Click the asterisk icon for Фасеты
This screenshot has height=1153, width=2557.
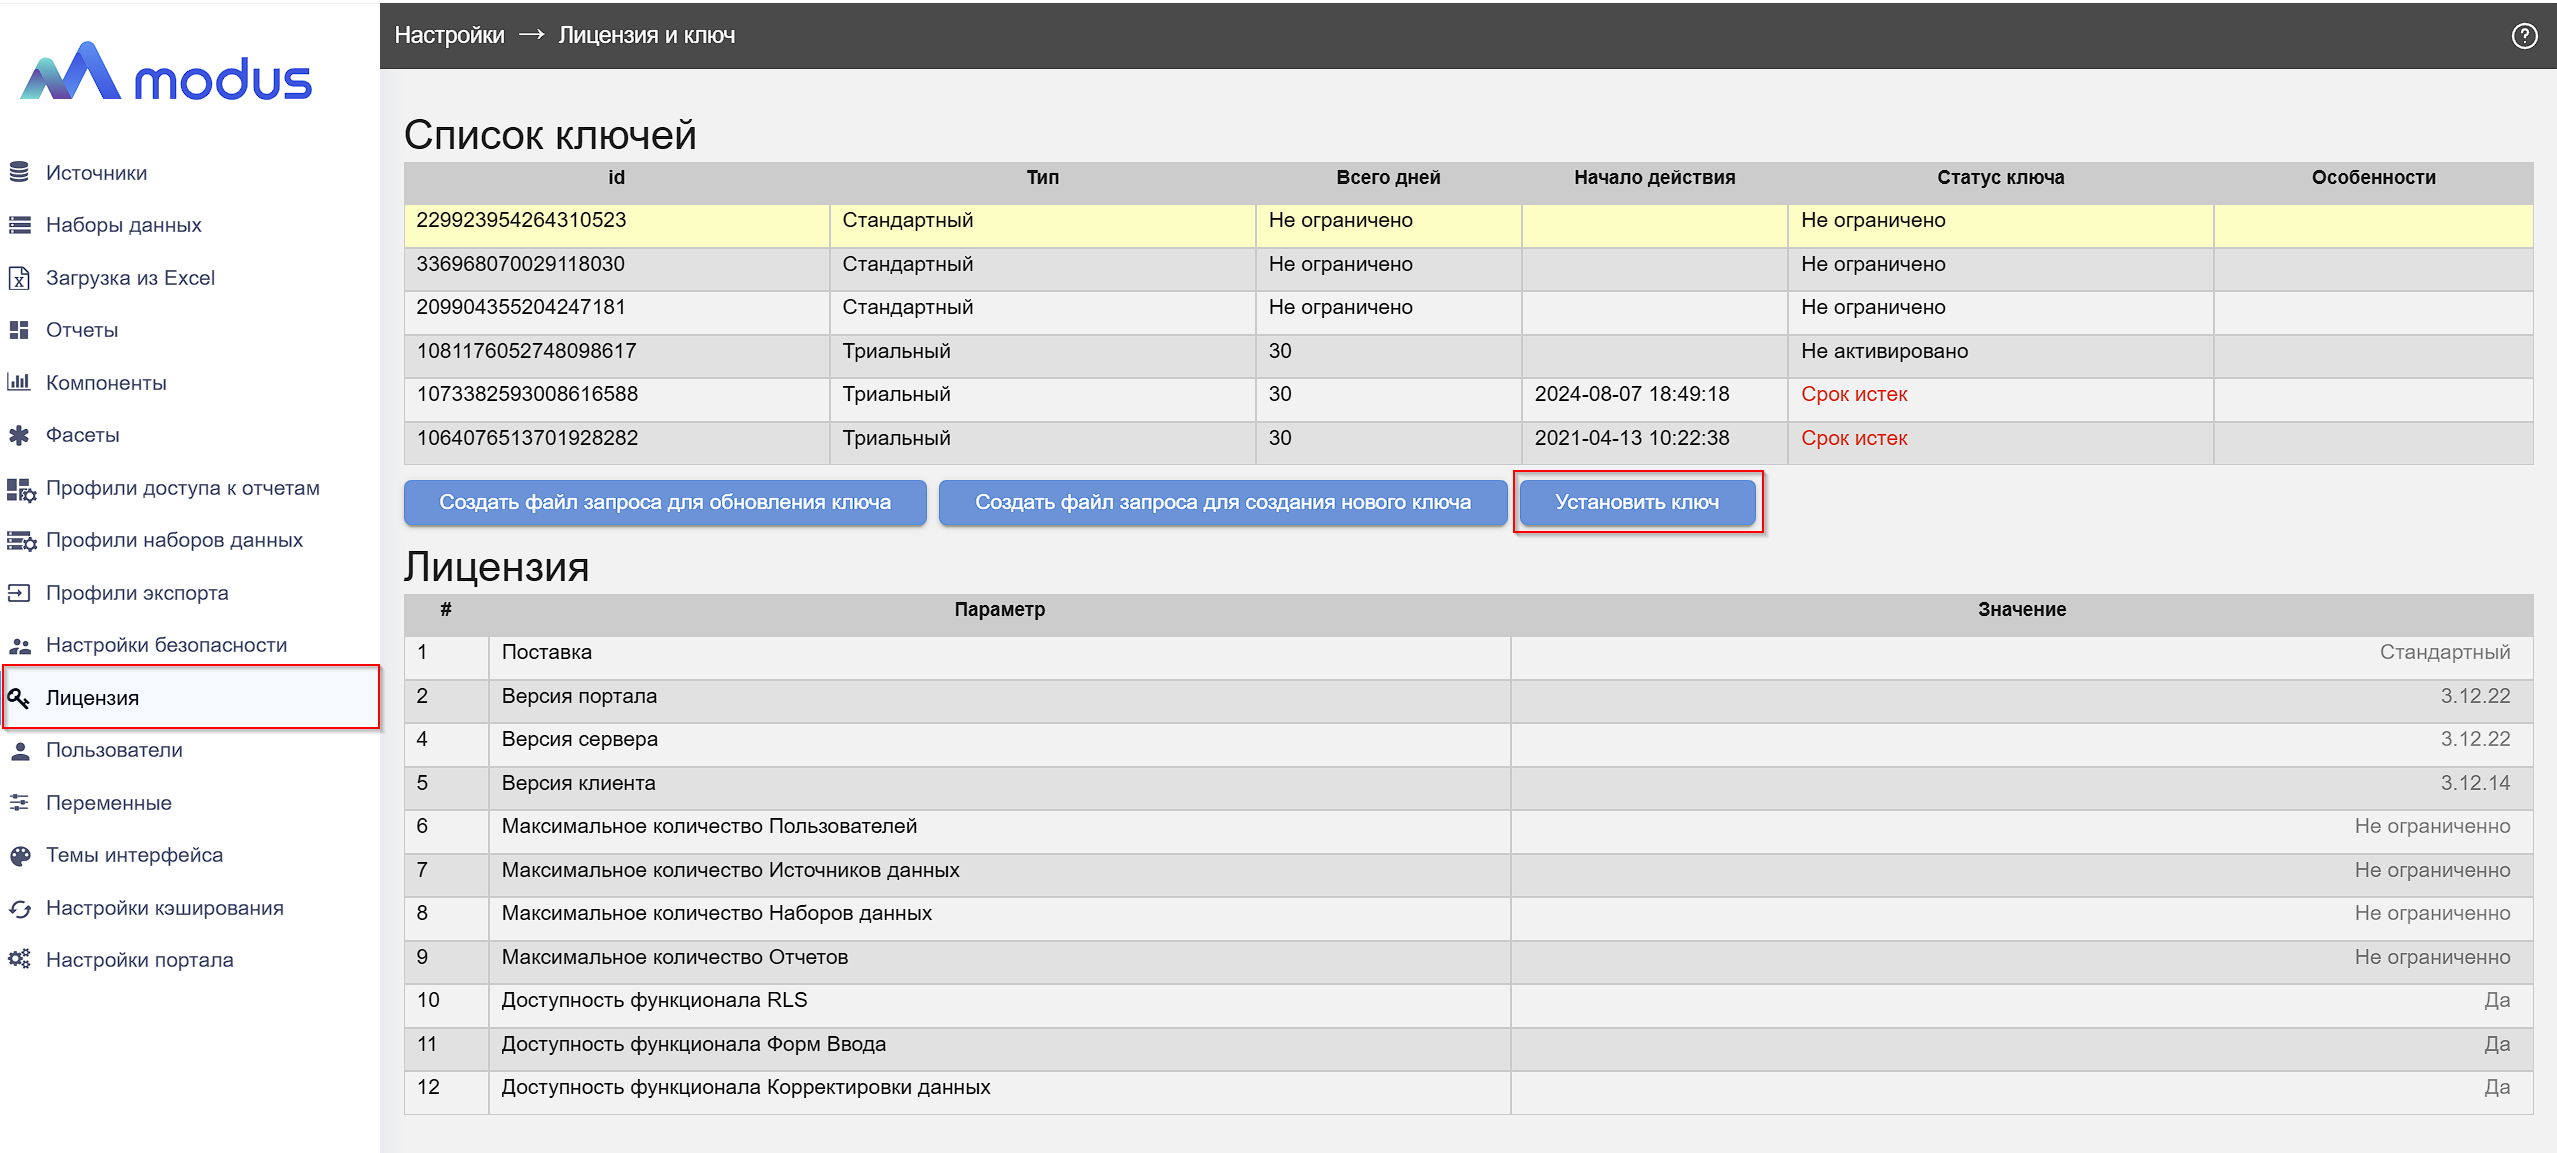click(x=19, y=435)
